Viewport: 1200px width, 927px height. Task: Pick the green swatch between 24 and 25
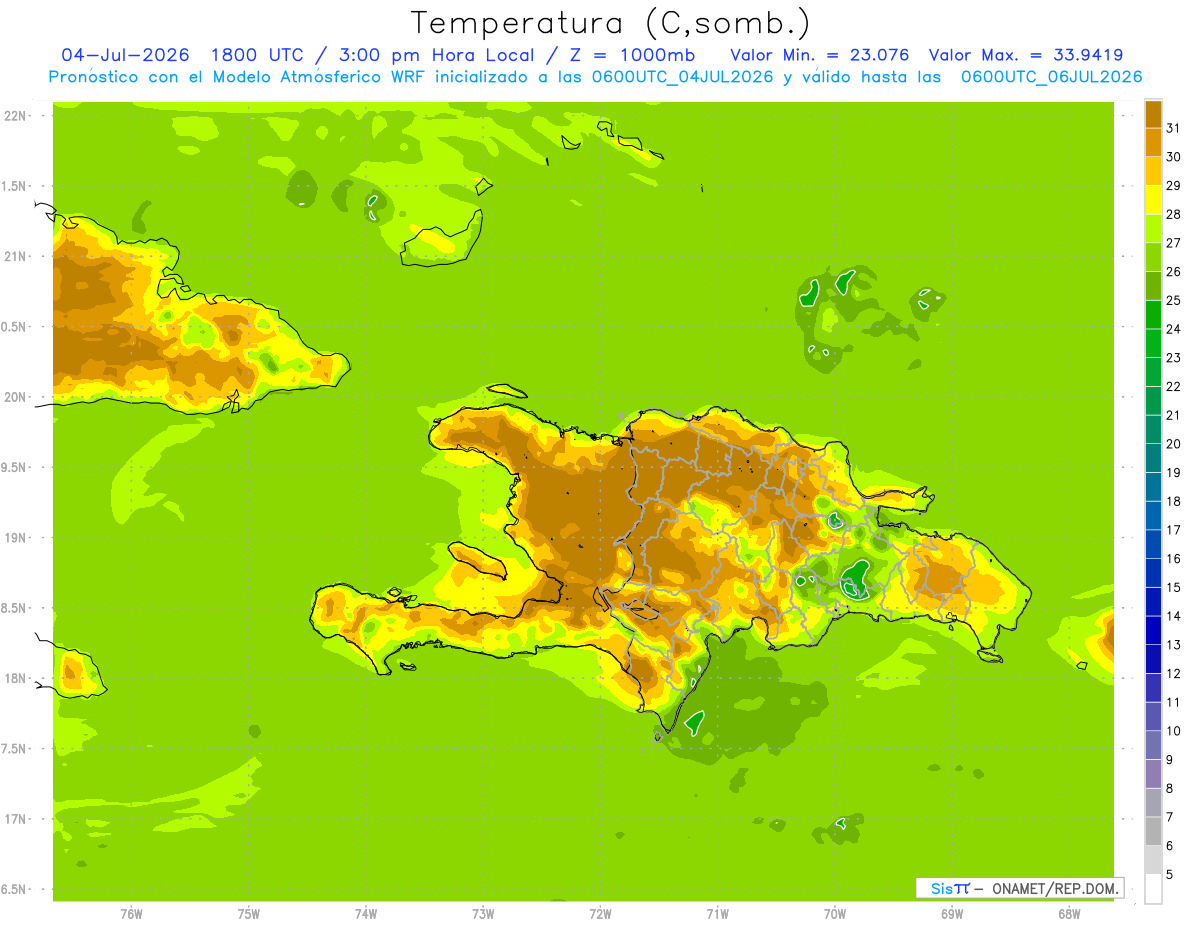1153,315
